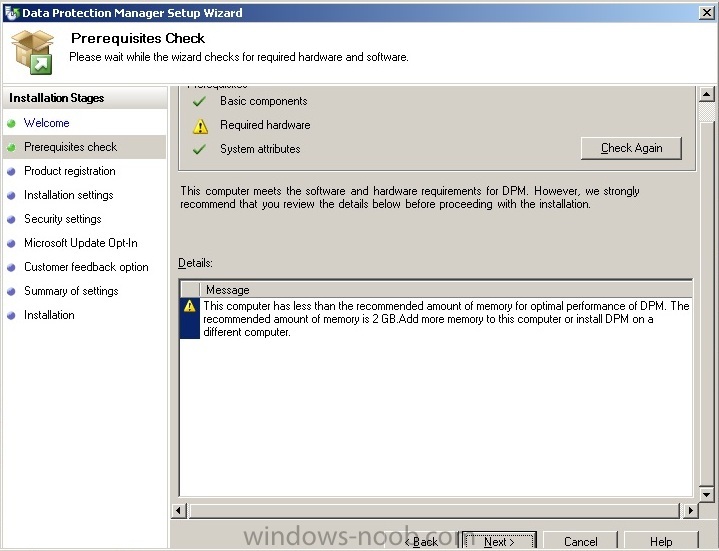Click the Details label
Image resolution: width=719 pixels, height=551 pixels.
click(x=195, y=263)
